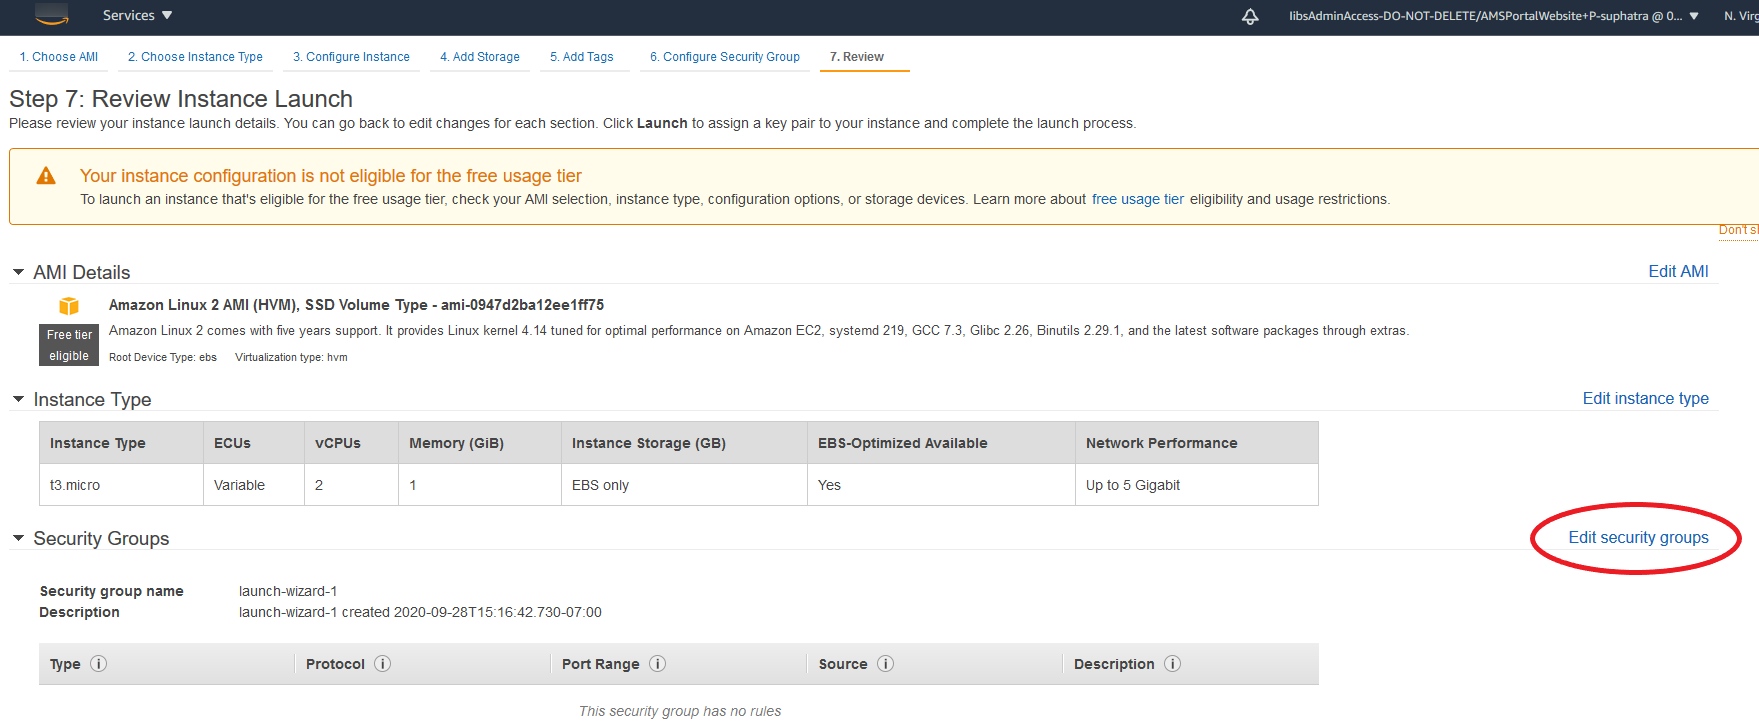Collapse the Security Groups section

(18, 538)
